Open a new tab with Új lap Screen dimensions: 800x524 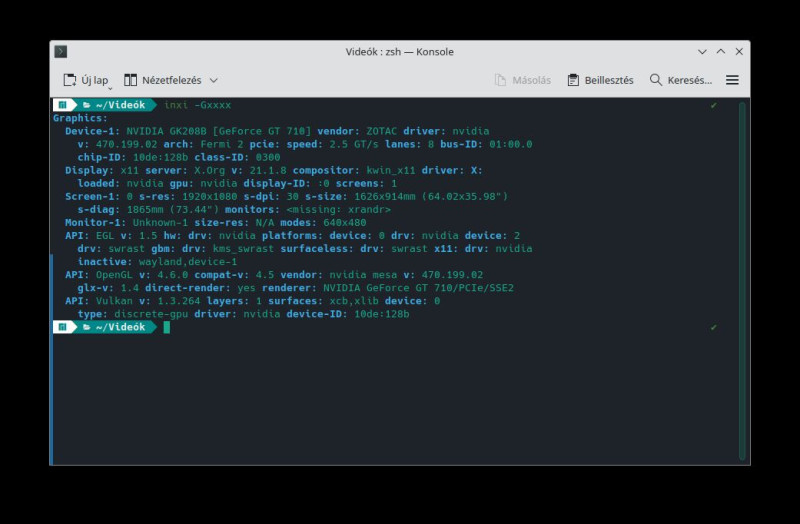tap(86, 80)
